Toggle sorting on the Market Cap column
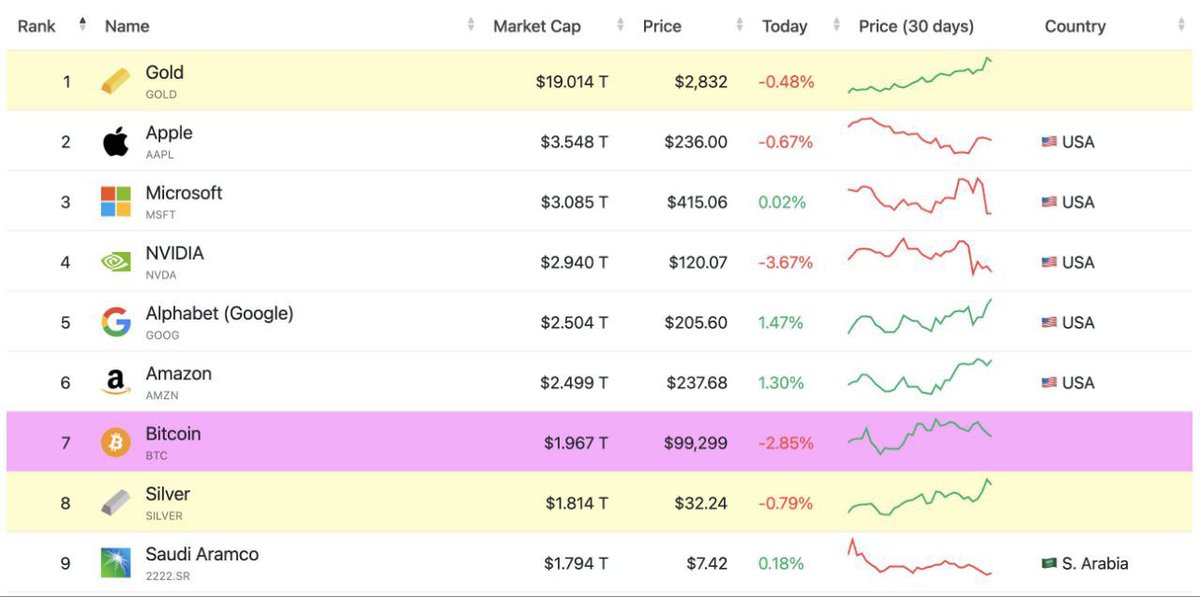The height and width of the screenshot is (597, 1200). pyautogui.click(x=619, y=25)
